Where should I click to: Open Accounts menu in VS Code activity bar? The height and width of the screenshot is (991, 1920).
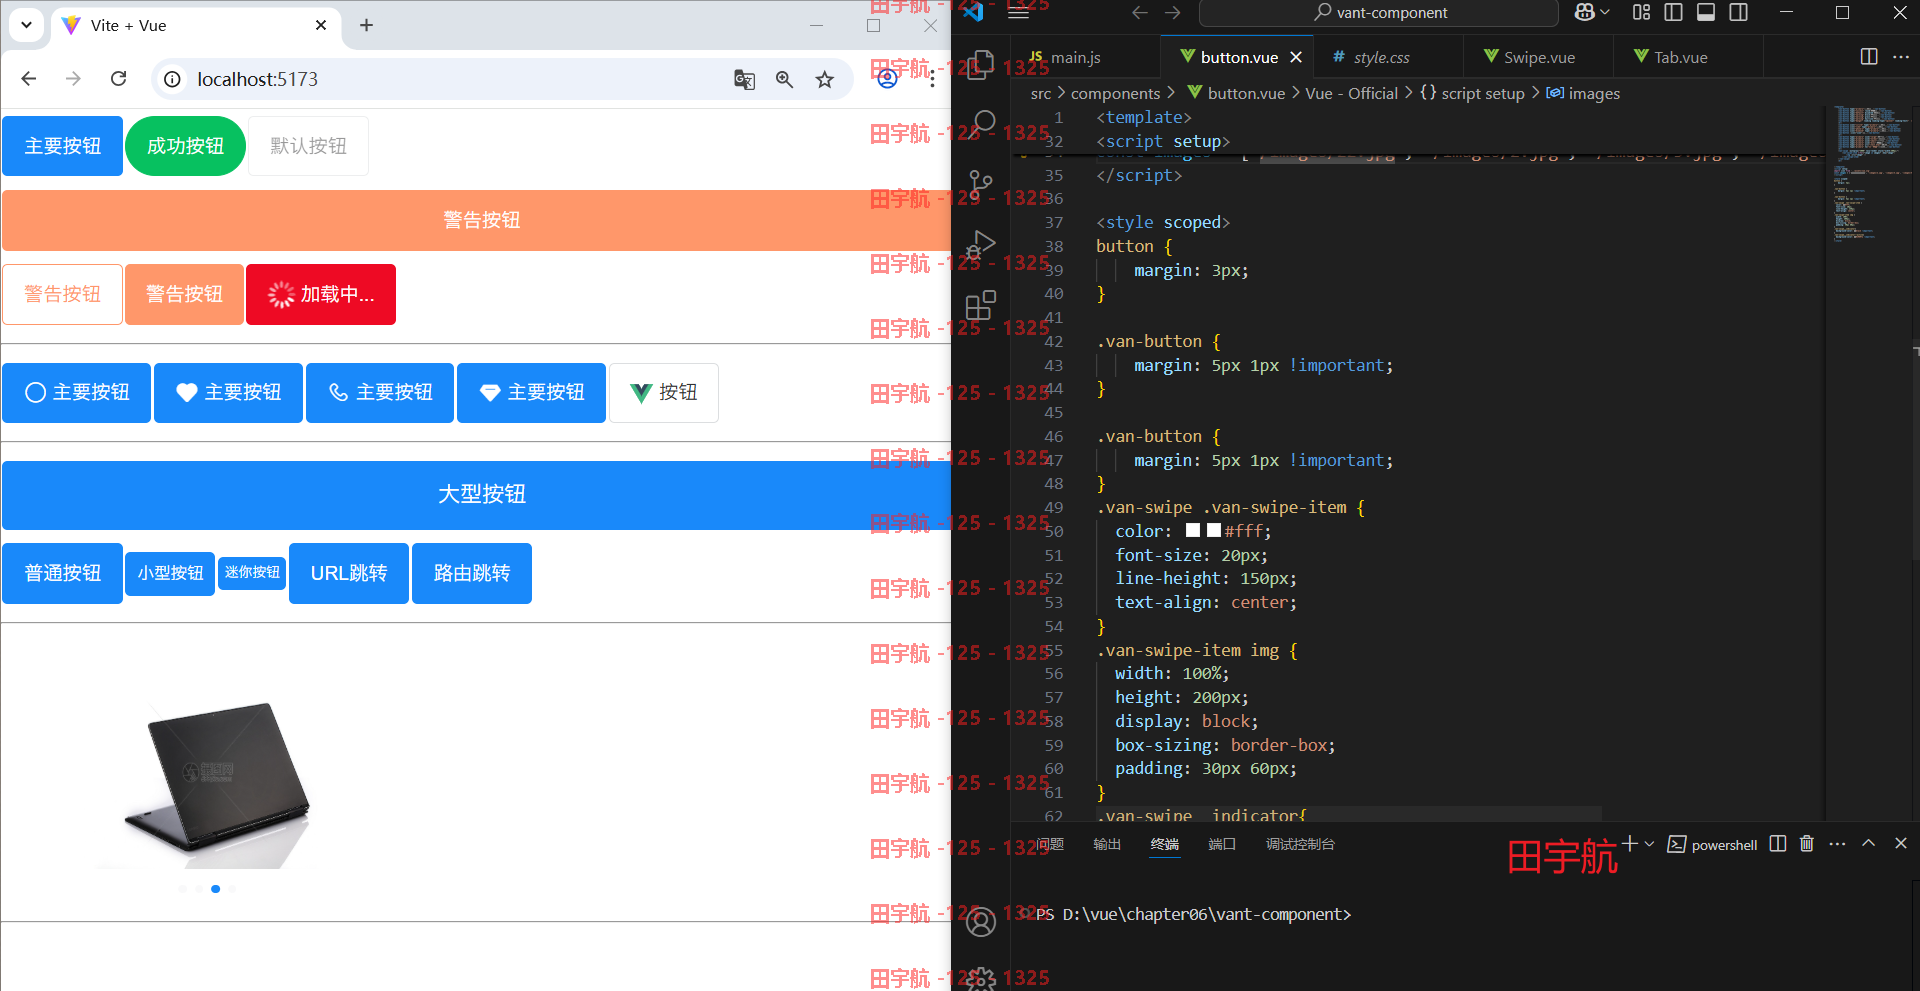pos(981,921)
